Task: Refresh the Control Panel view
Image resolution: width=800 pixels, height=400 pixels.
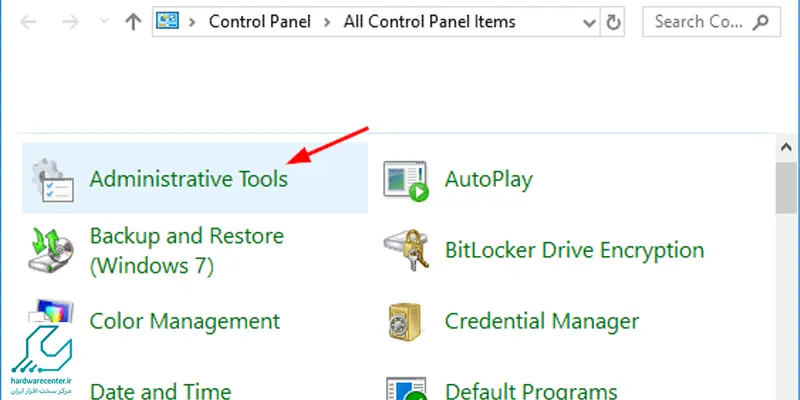Action: point(613,22)
